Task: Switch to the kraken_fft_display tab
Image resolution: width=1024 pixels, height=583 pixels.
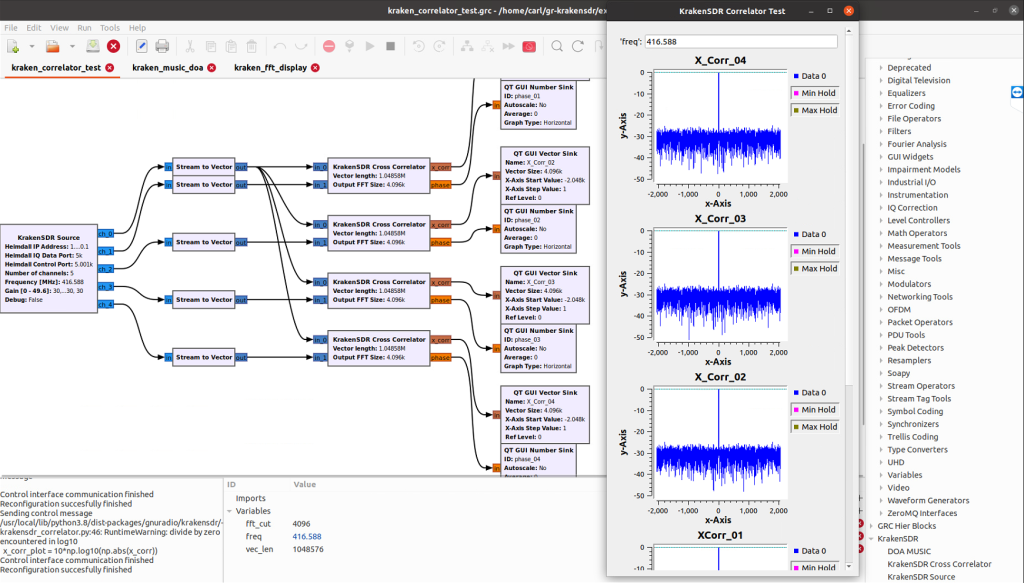Action: [270, 67]
